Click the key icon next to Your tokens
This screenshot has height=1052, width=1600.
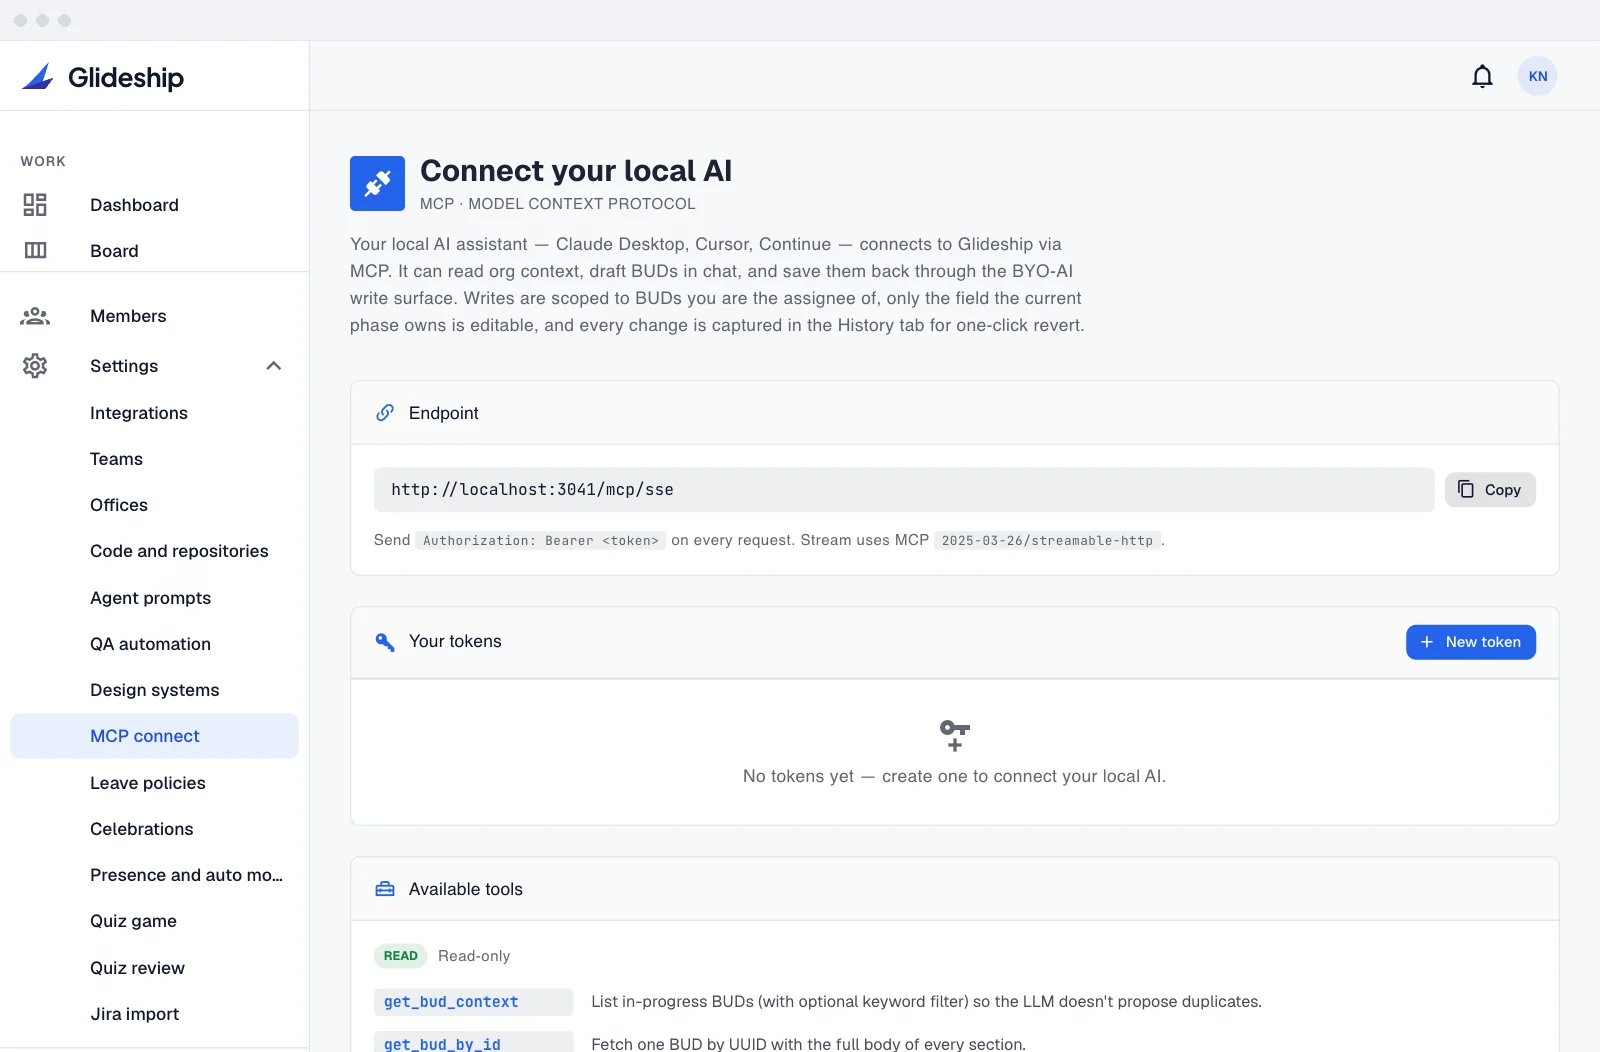[385, 642]
